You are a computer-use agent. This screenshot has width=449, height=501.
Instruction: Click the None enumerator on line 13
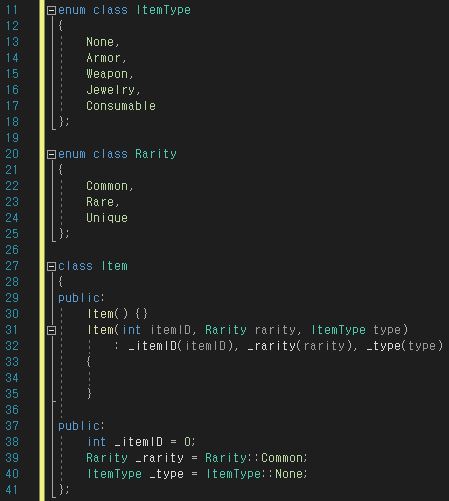pos(100,42)
